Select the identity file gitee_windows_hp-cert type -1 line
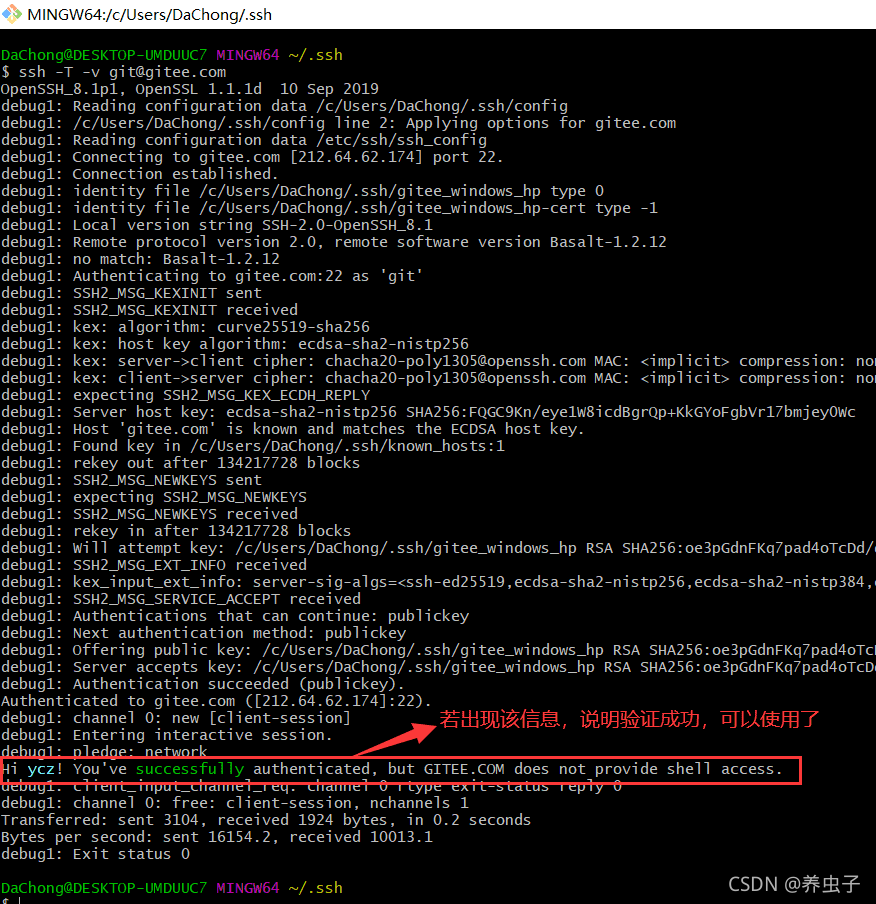The height and width of the screenshot is (904, 876). point(329,208)
